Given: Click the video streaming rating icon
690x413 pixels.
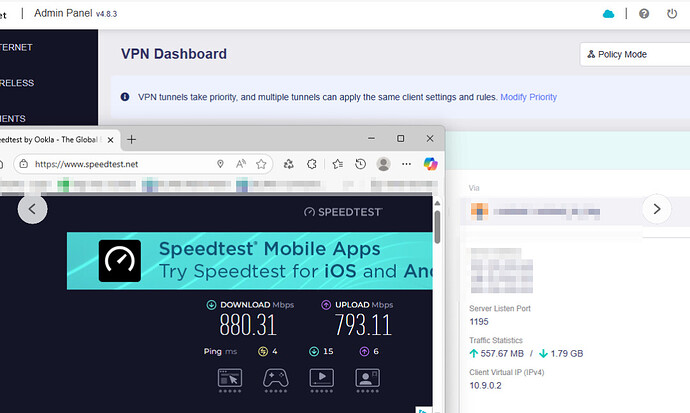Looking at the screenshot, I should pos(322,378).
